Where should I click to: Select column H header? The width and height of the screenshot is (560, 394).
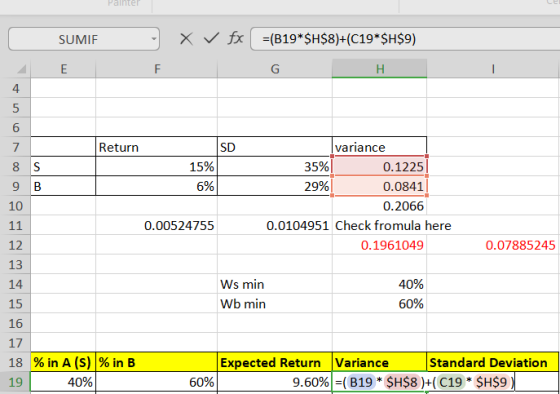380,69
